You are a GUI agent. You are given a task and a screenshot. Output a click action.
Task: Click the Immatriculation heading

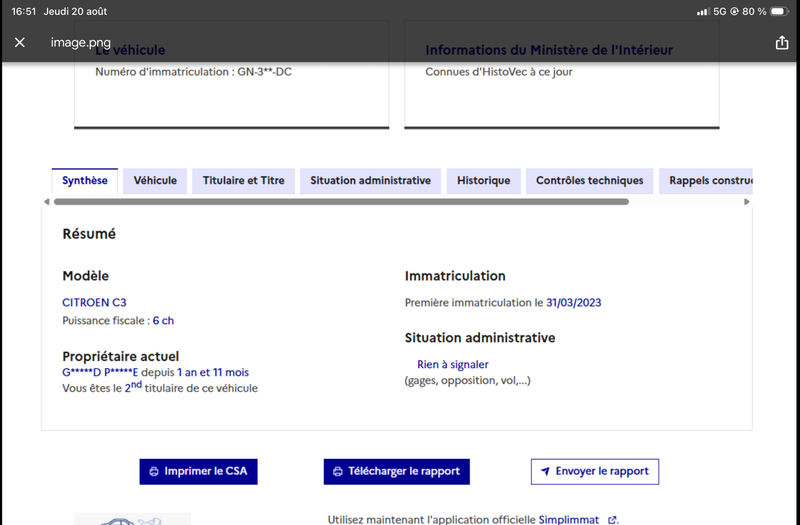click(x=455, y=276)
